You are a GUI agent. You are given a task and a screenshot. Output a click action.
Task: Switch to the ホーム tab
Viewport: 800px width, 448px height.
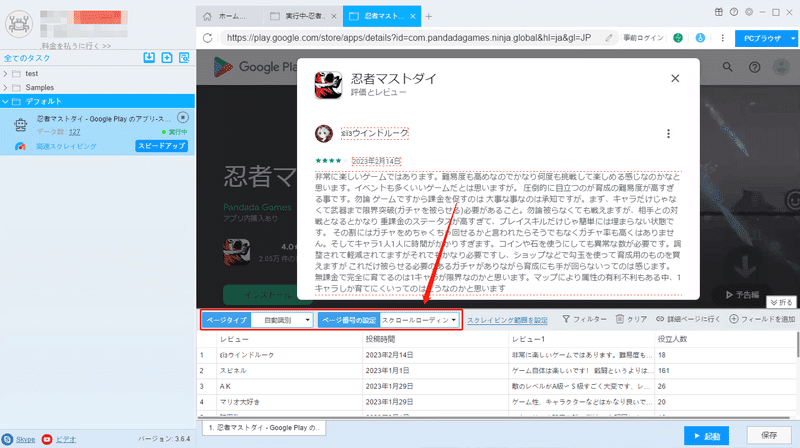[x=227, y=16]
